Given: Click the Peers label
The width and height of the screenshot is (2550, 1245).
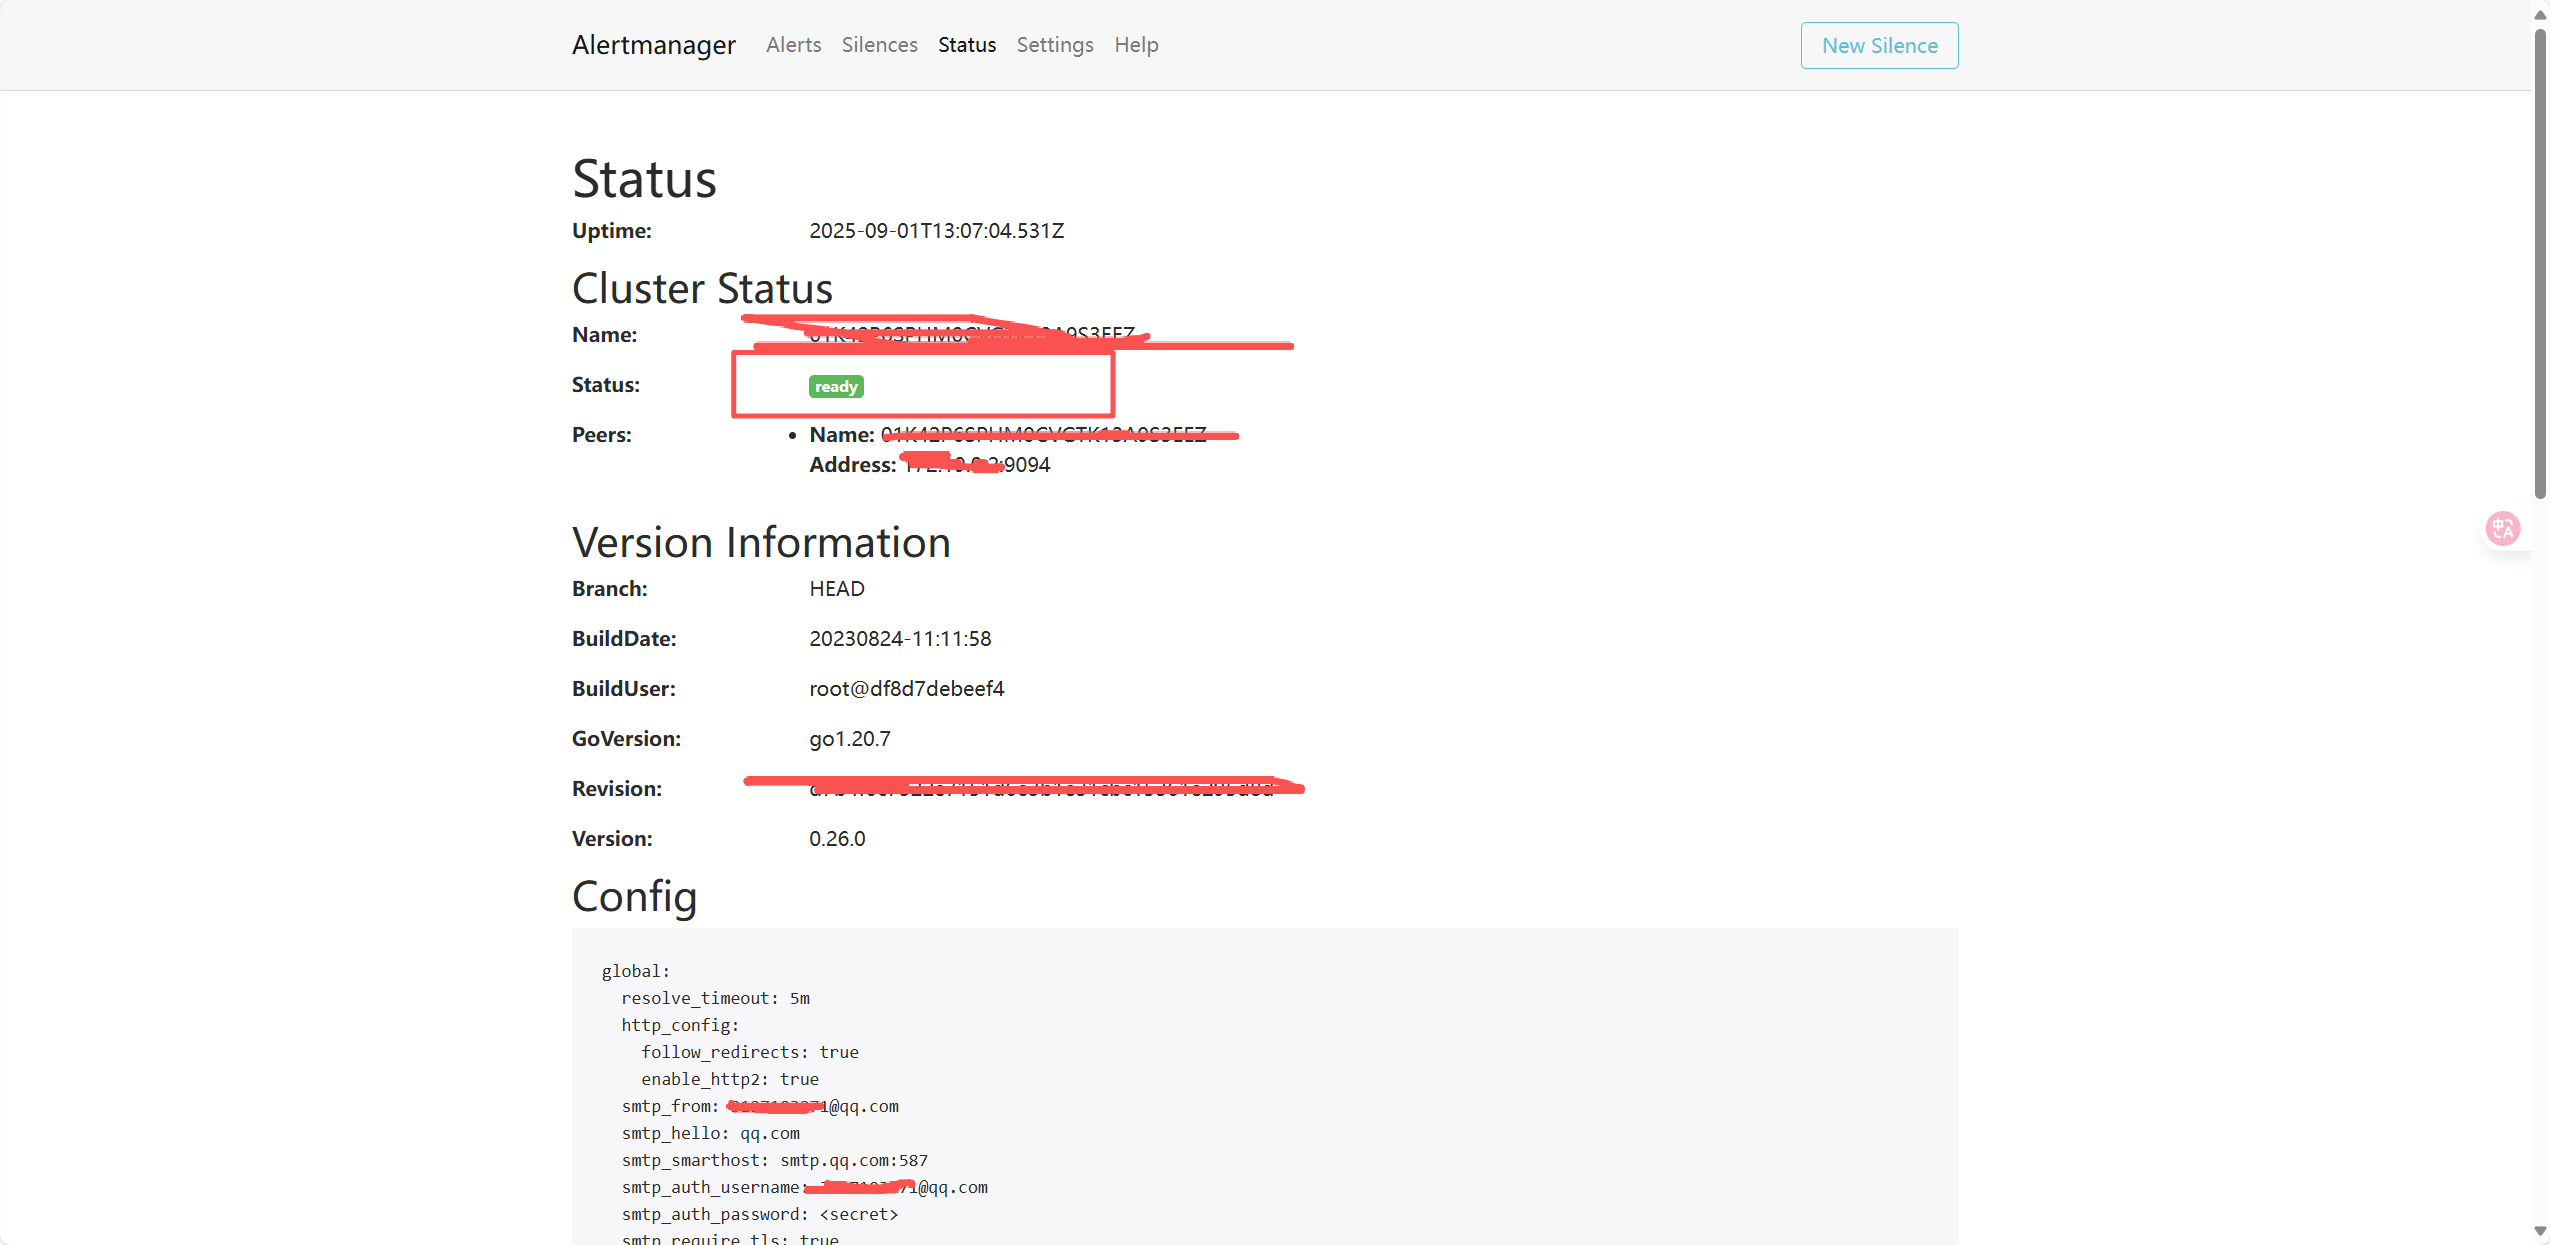Looking at the screenshot, I should [601, 435].
